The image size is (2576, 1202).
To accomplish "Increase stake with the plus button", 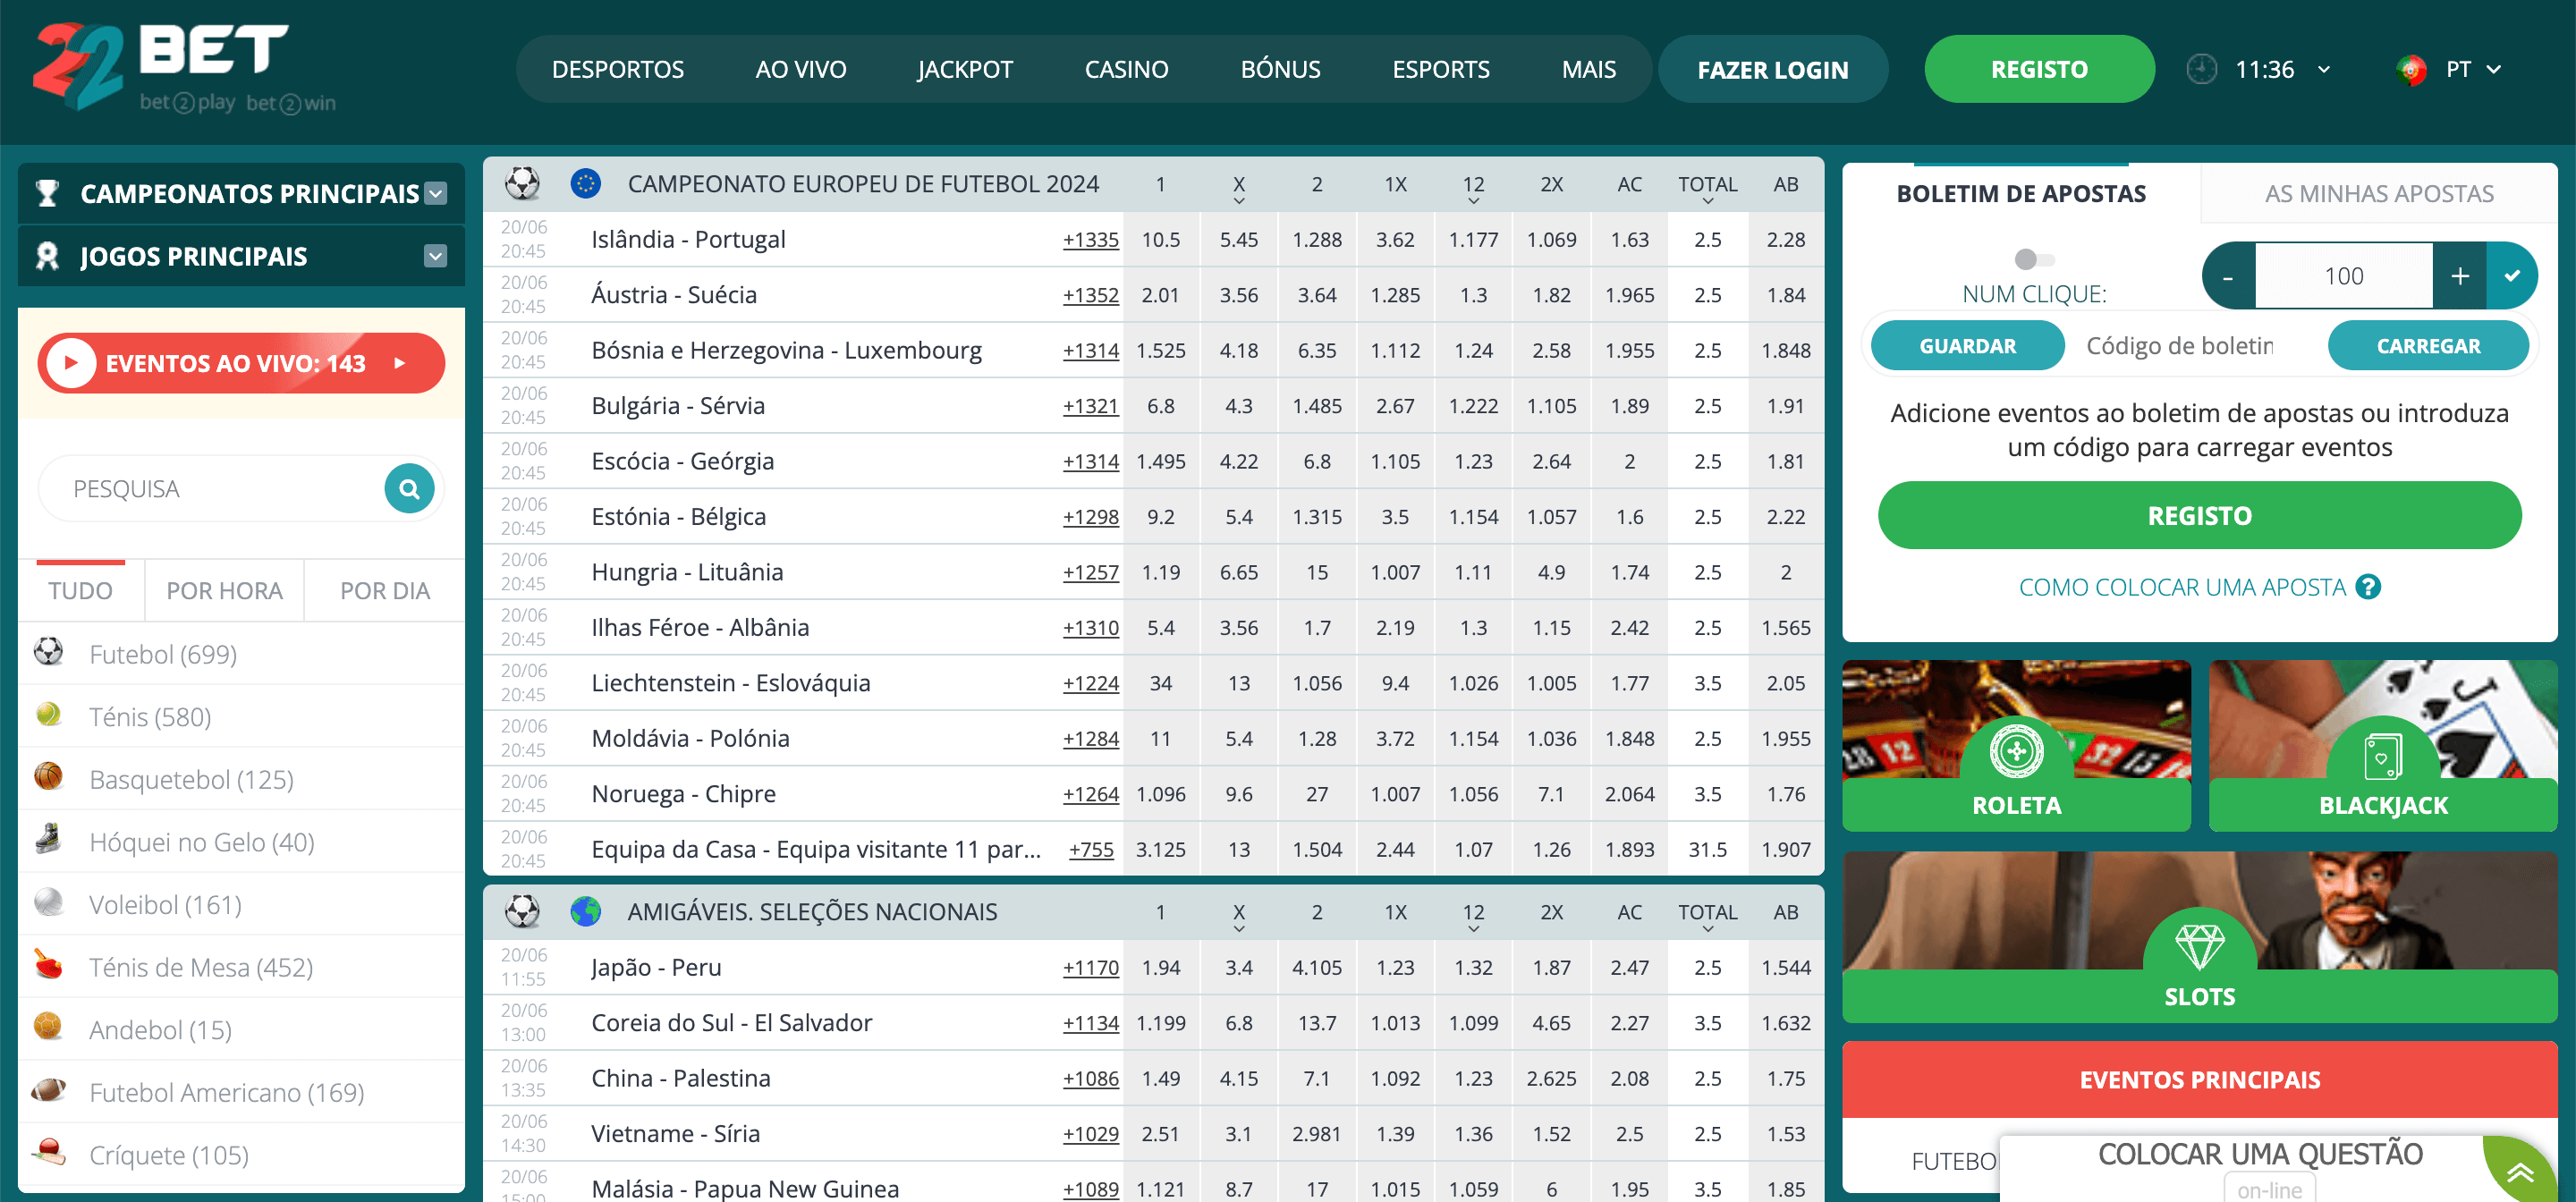I will tap(2460, 276).
